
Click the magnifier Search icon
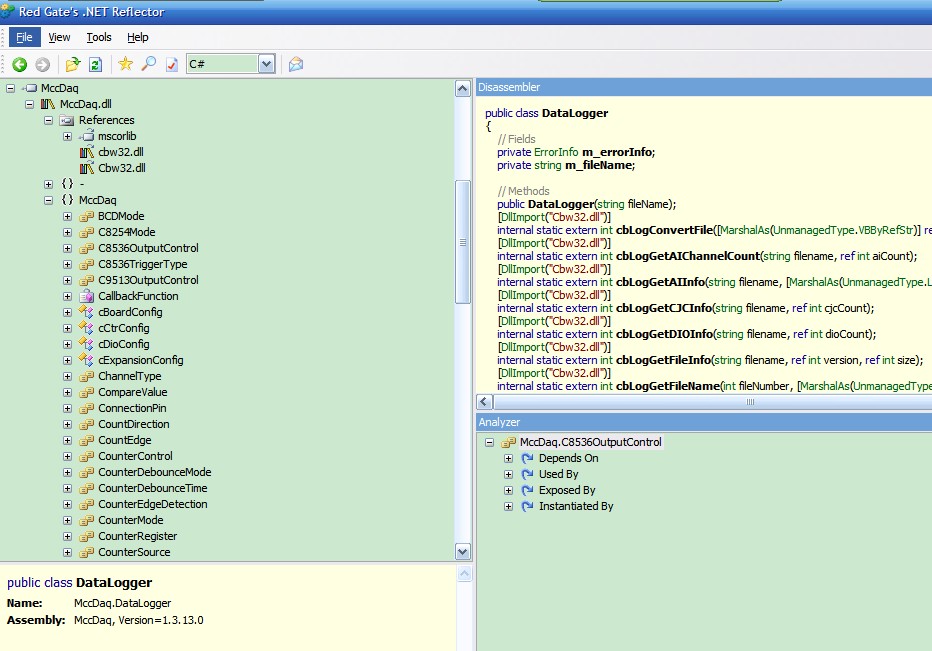click(149, 64)
